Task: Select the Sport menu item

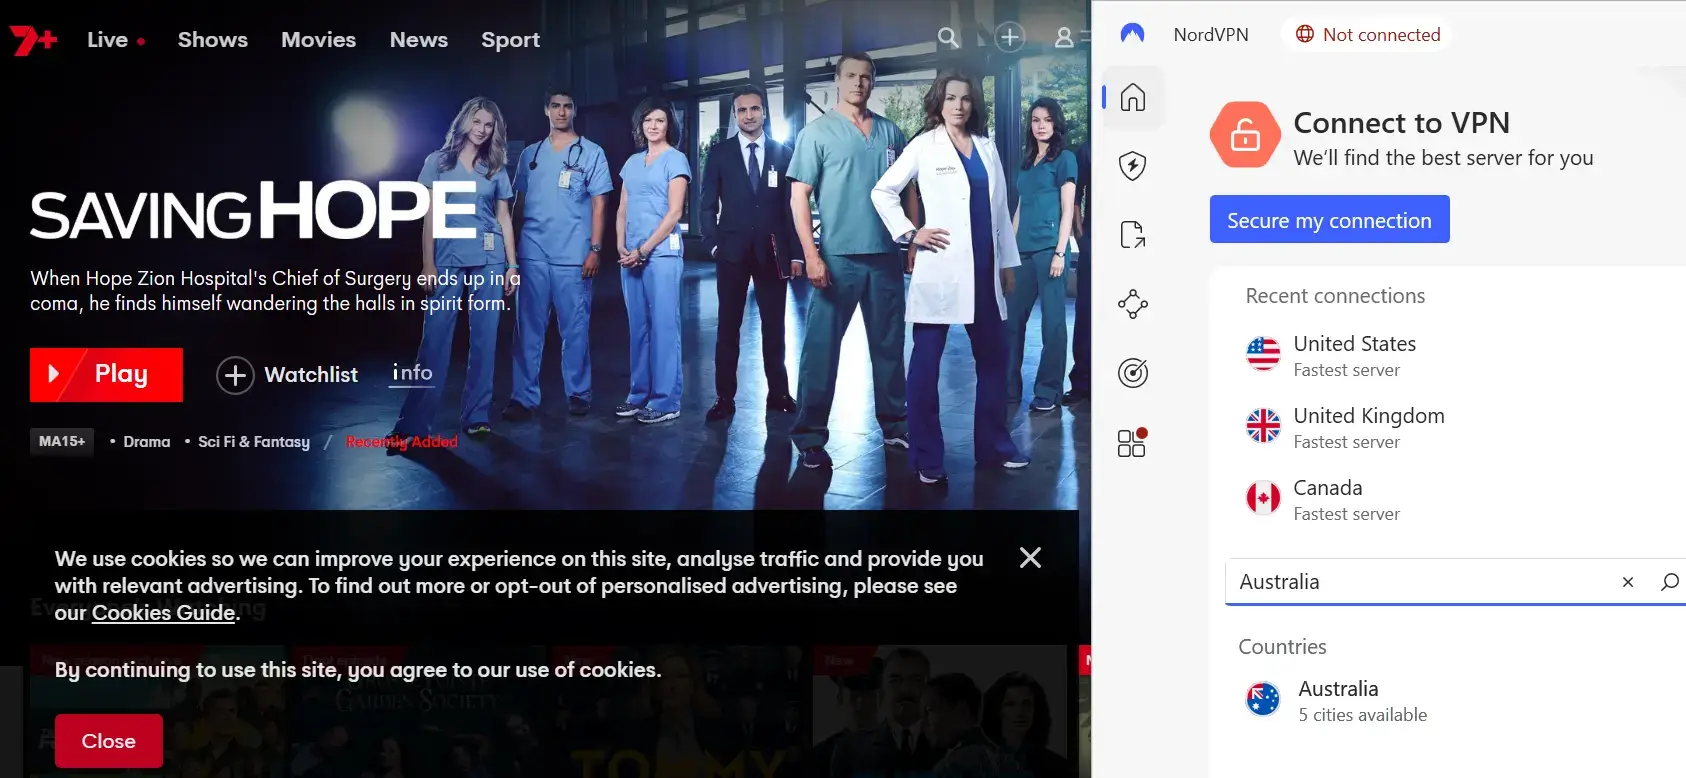Action: tap(510, 40)
